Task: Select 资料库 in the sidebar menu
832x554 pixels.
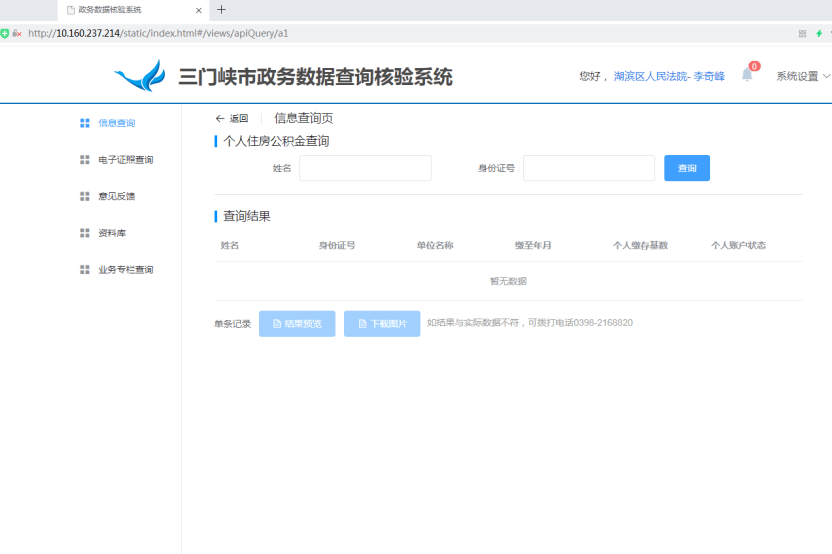Action: 112,233
